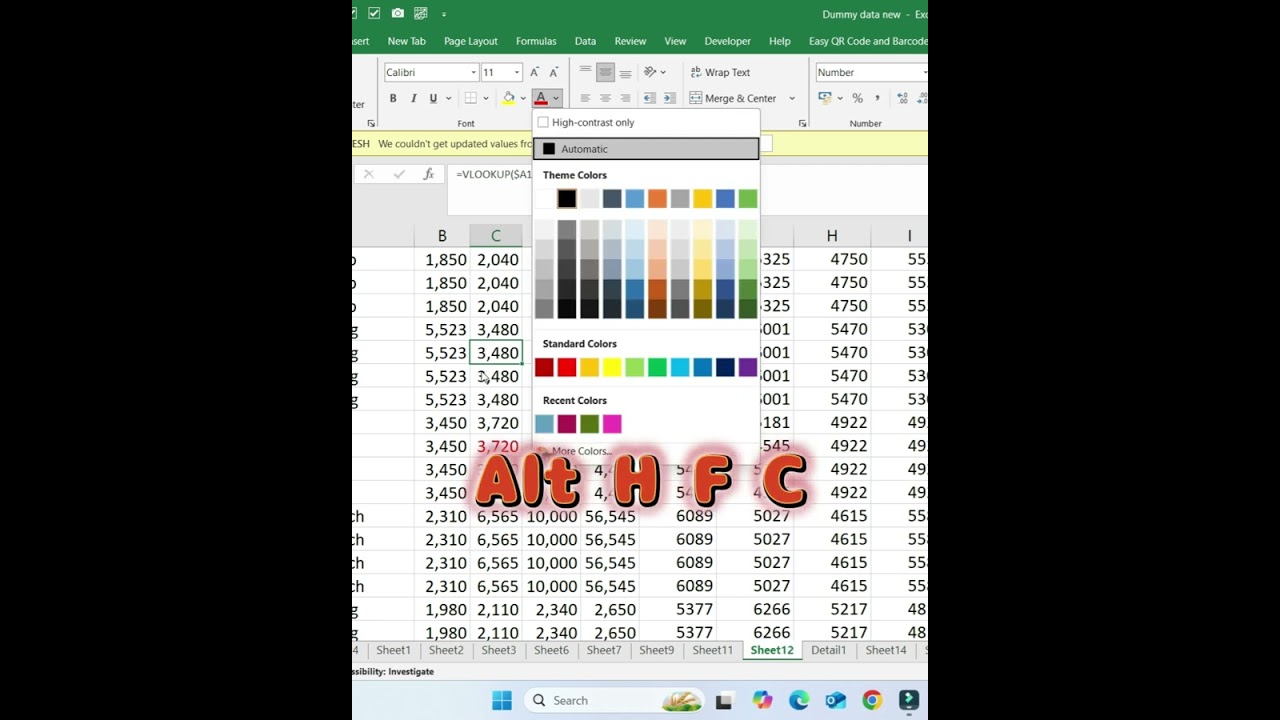Toggle the checkmark box in Quick Access Toolbar
1280x720 pixels.
[374, 13]
